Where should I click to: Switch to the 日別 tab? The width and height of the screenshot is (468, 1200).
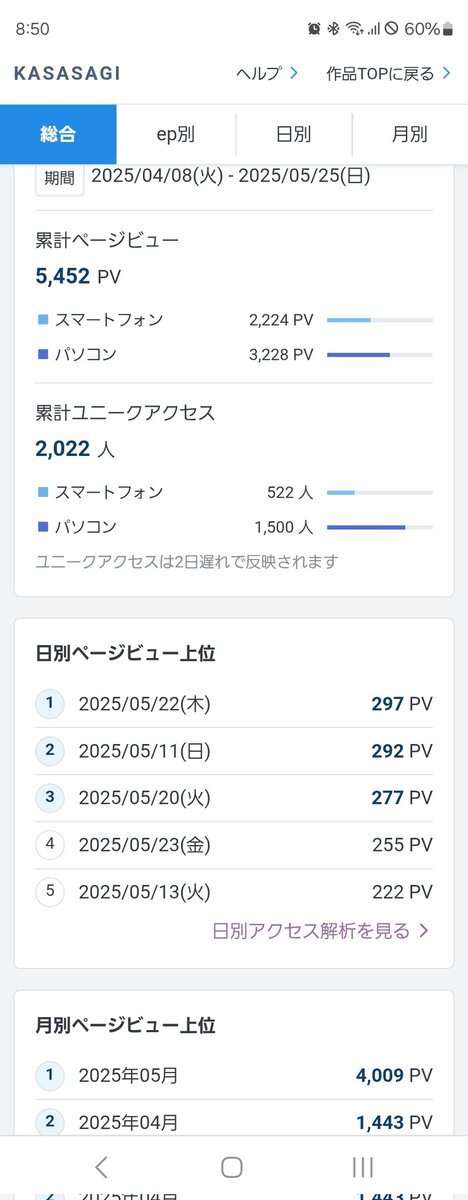click(293, 134)
